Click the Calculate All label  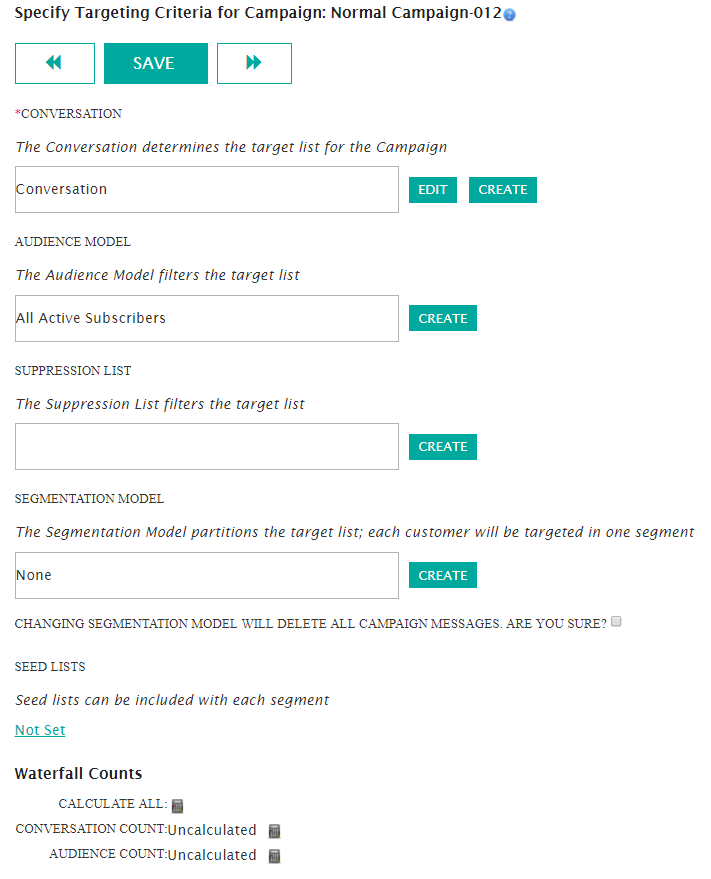coord(113,803)
